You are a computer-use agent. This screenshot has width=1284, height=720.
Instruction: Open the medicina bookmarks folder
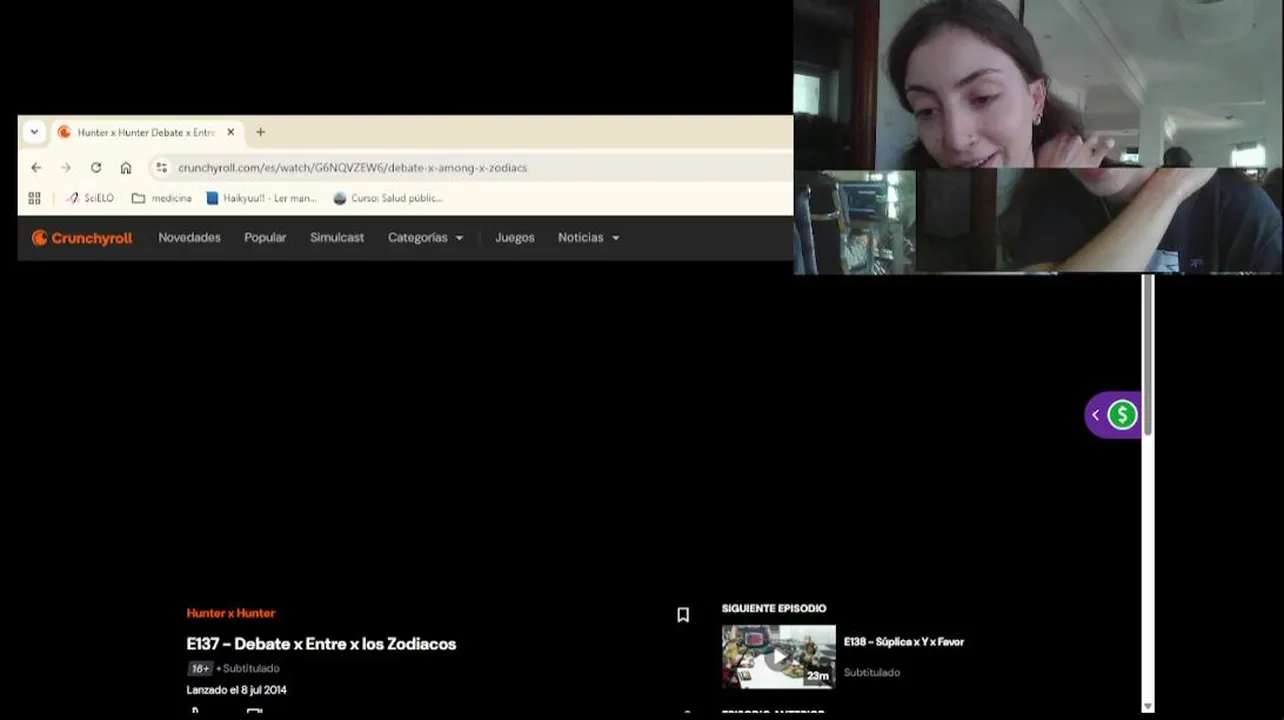pyautogui.click(x=162, y=198)
